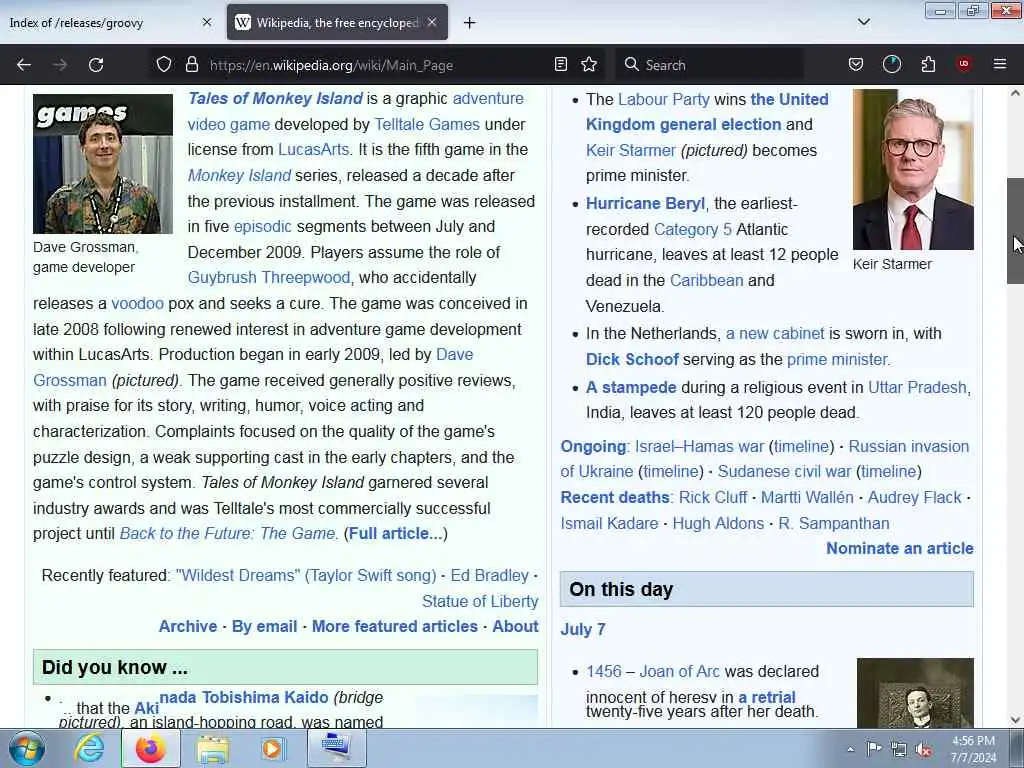Open the Firefox hamburger application menu
The image size is (1024, 768).
[1000, 64]
